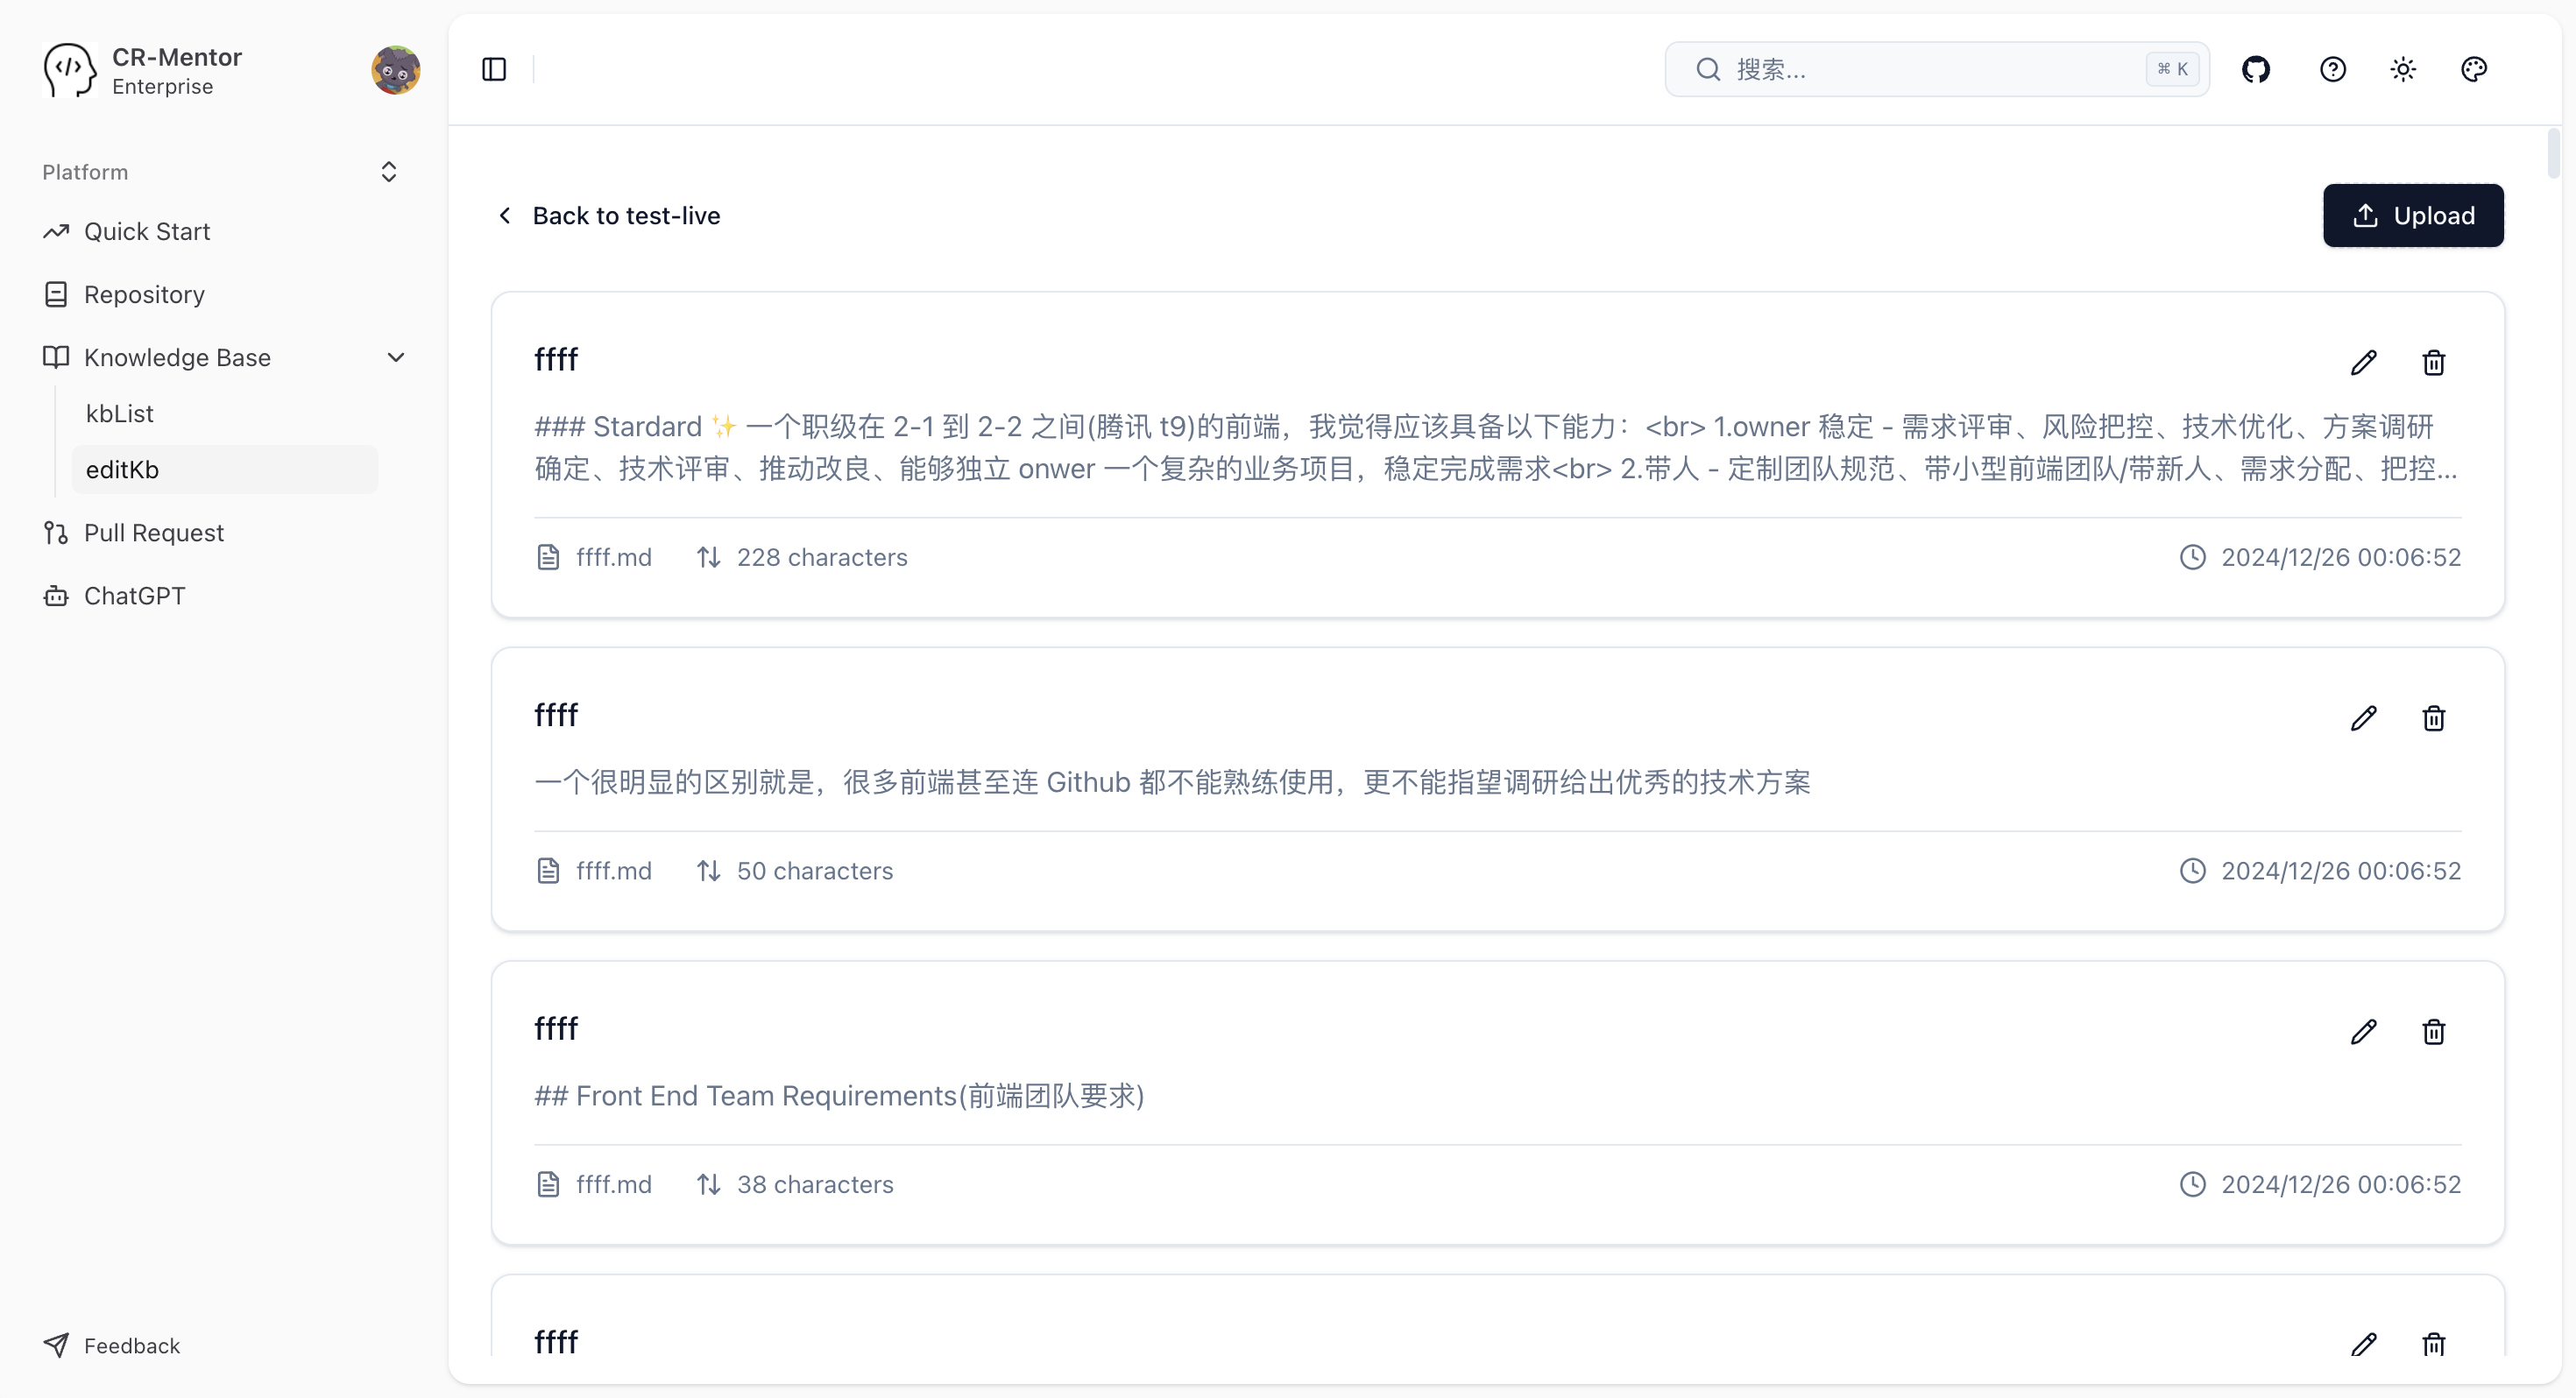Select the Pull Request sidebar icon
2576x1398 pixels.
point(56,532)
